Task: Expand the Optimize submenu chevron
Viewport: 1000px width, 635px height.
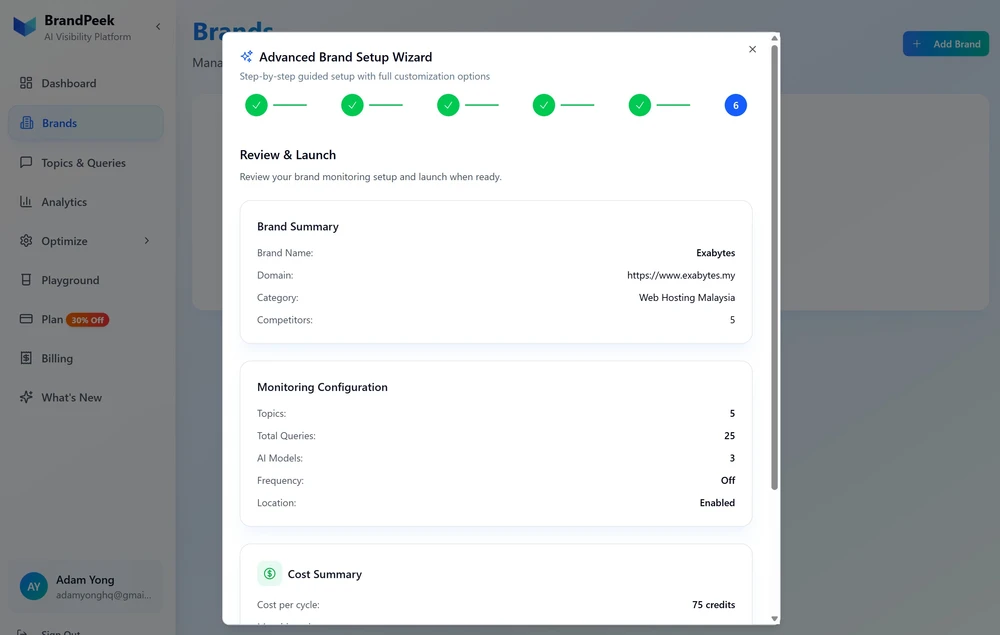Action: pos(147,240)
